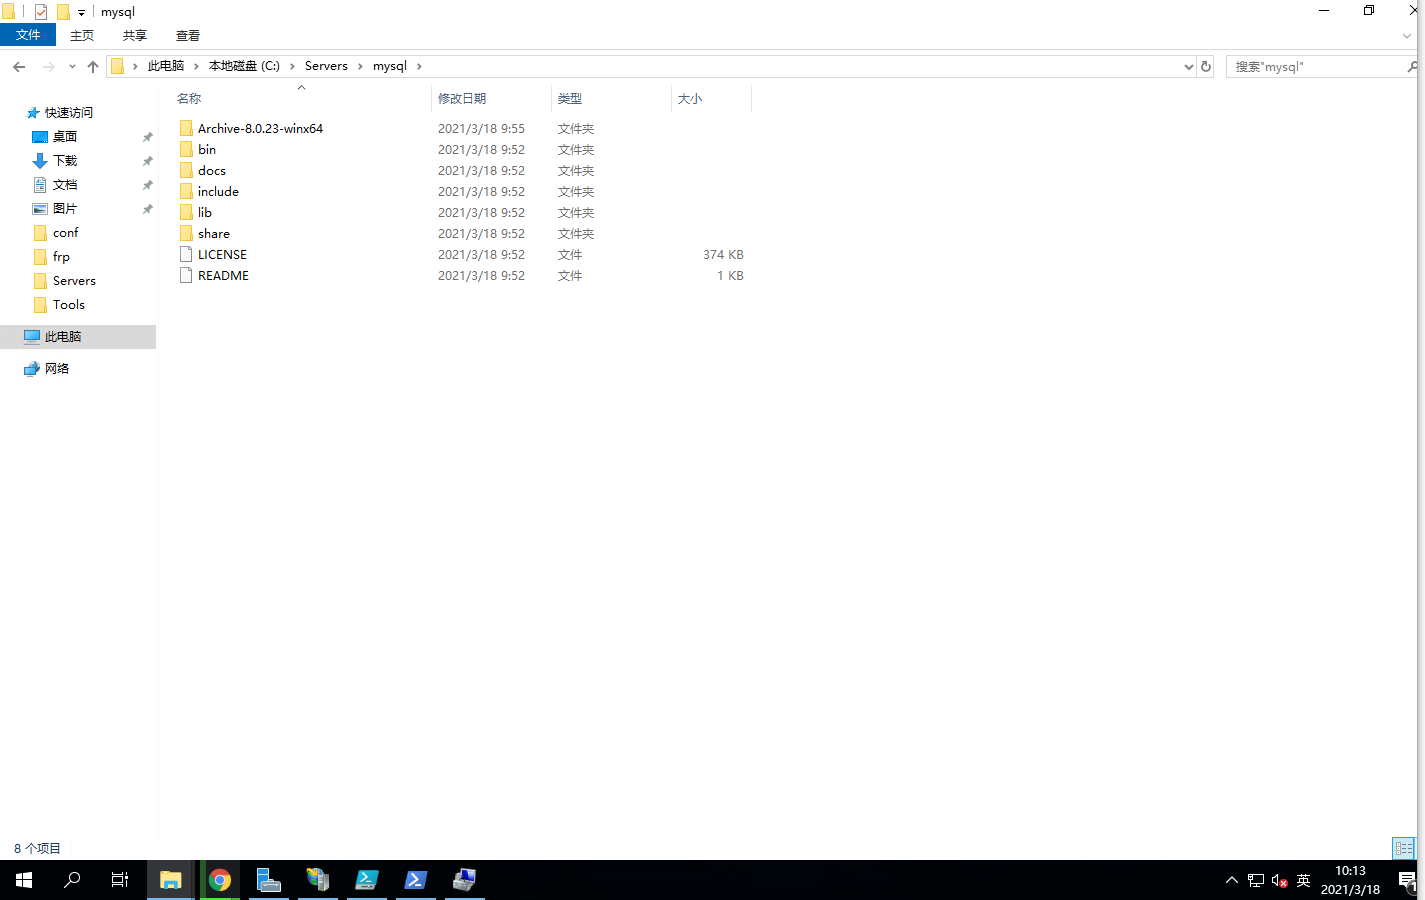This screenshot has width=1425, height=900.
Task: Toggle the network icon in system tray
Action: [1254, 881]
